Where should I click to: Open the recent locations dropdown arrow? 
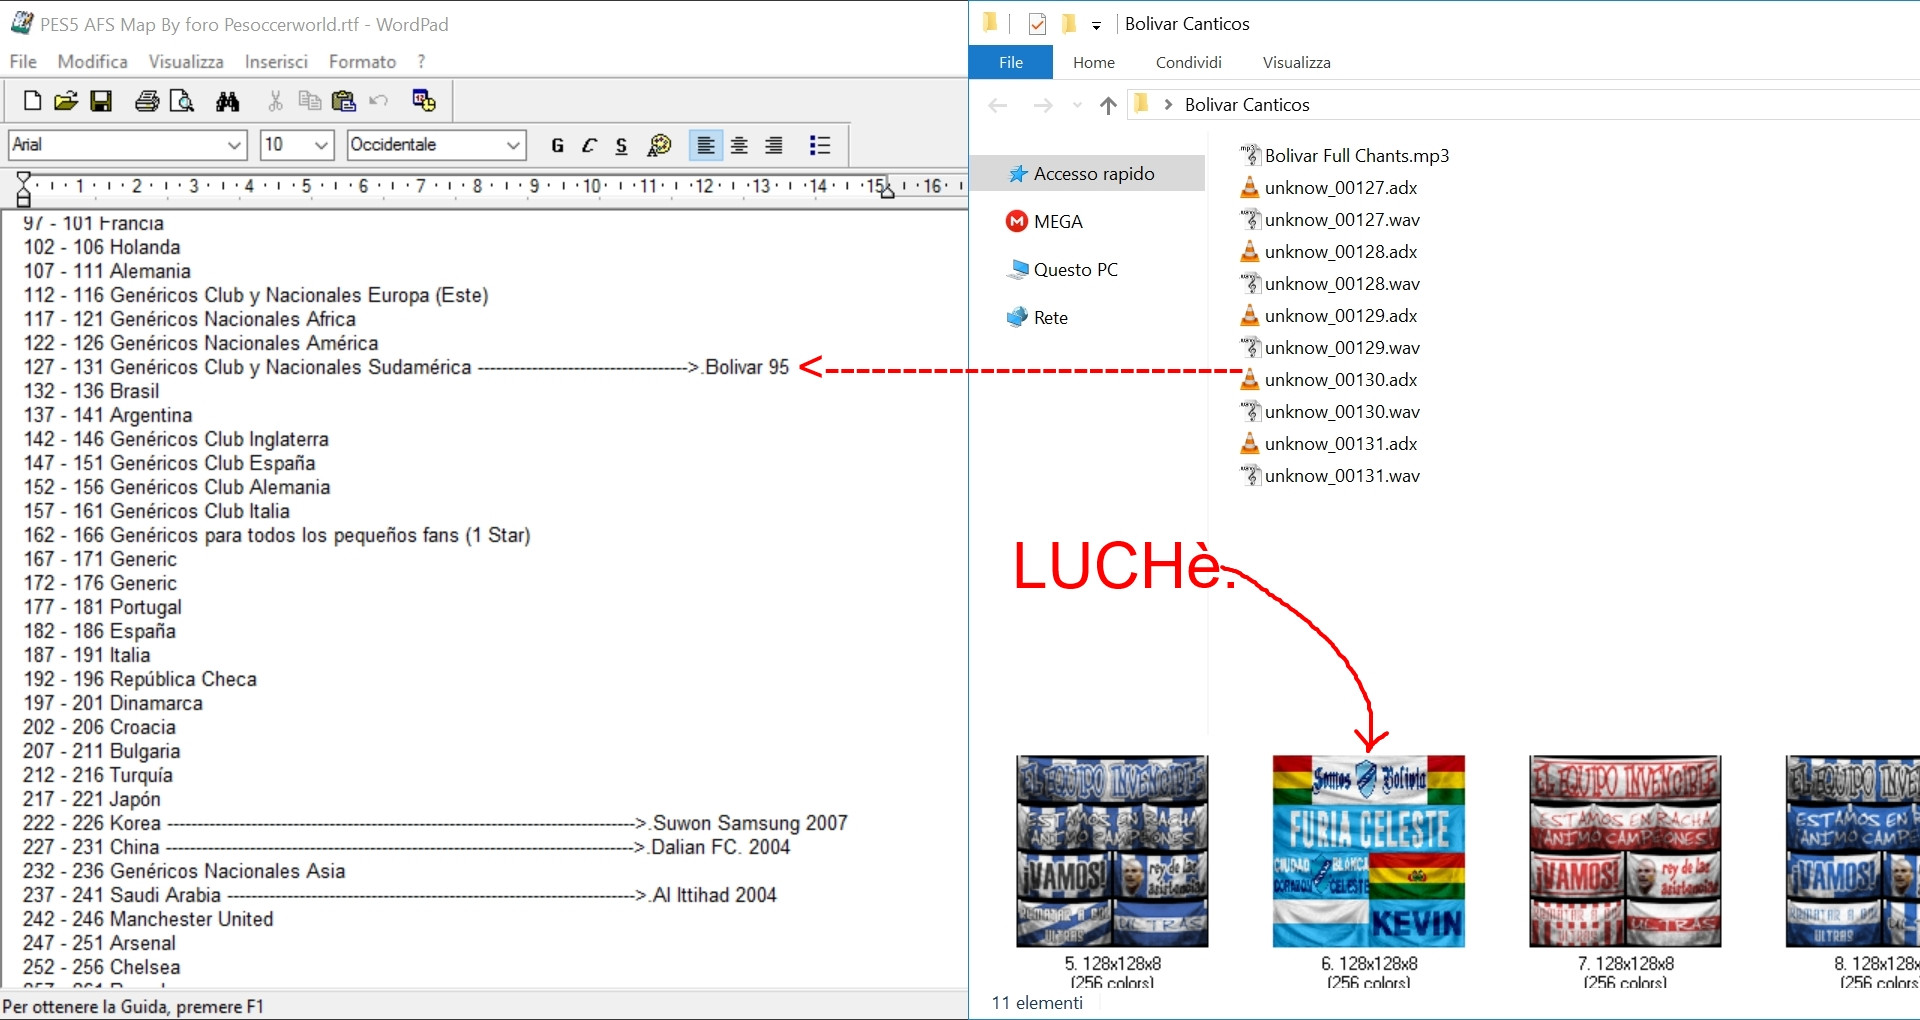click(1077, 105)
